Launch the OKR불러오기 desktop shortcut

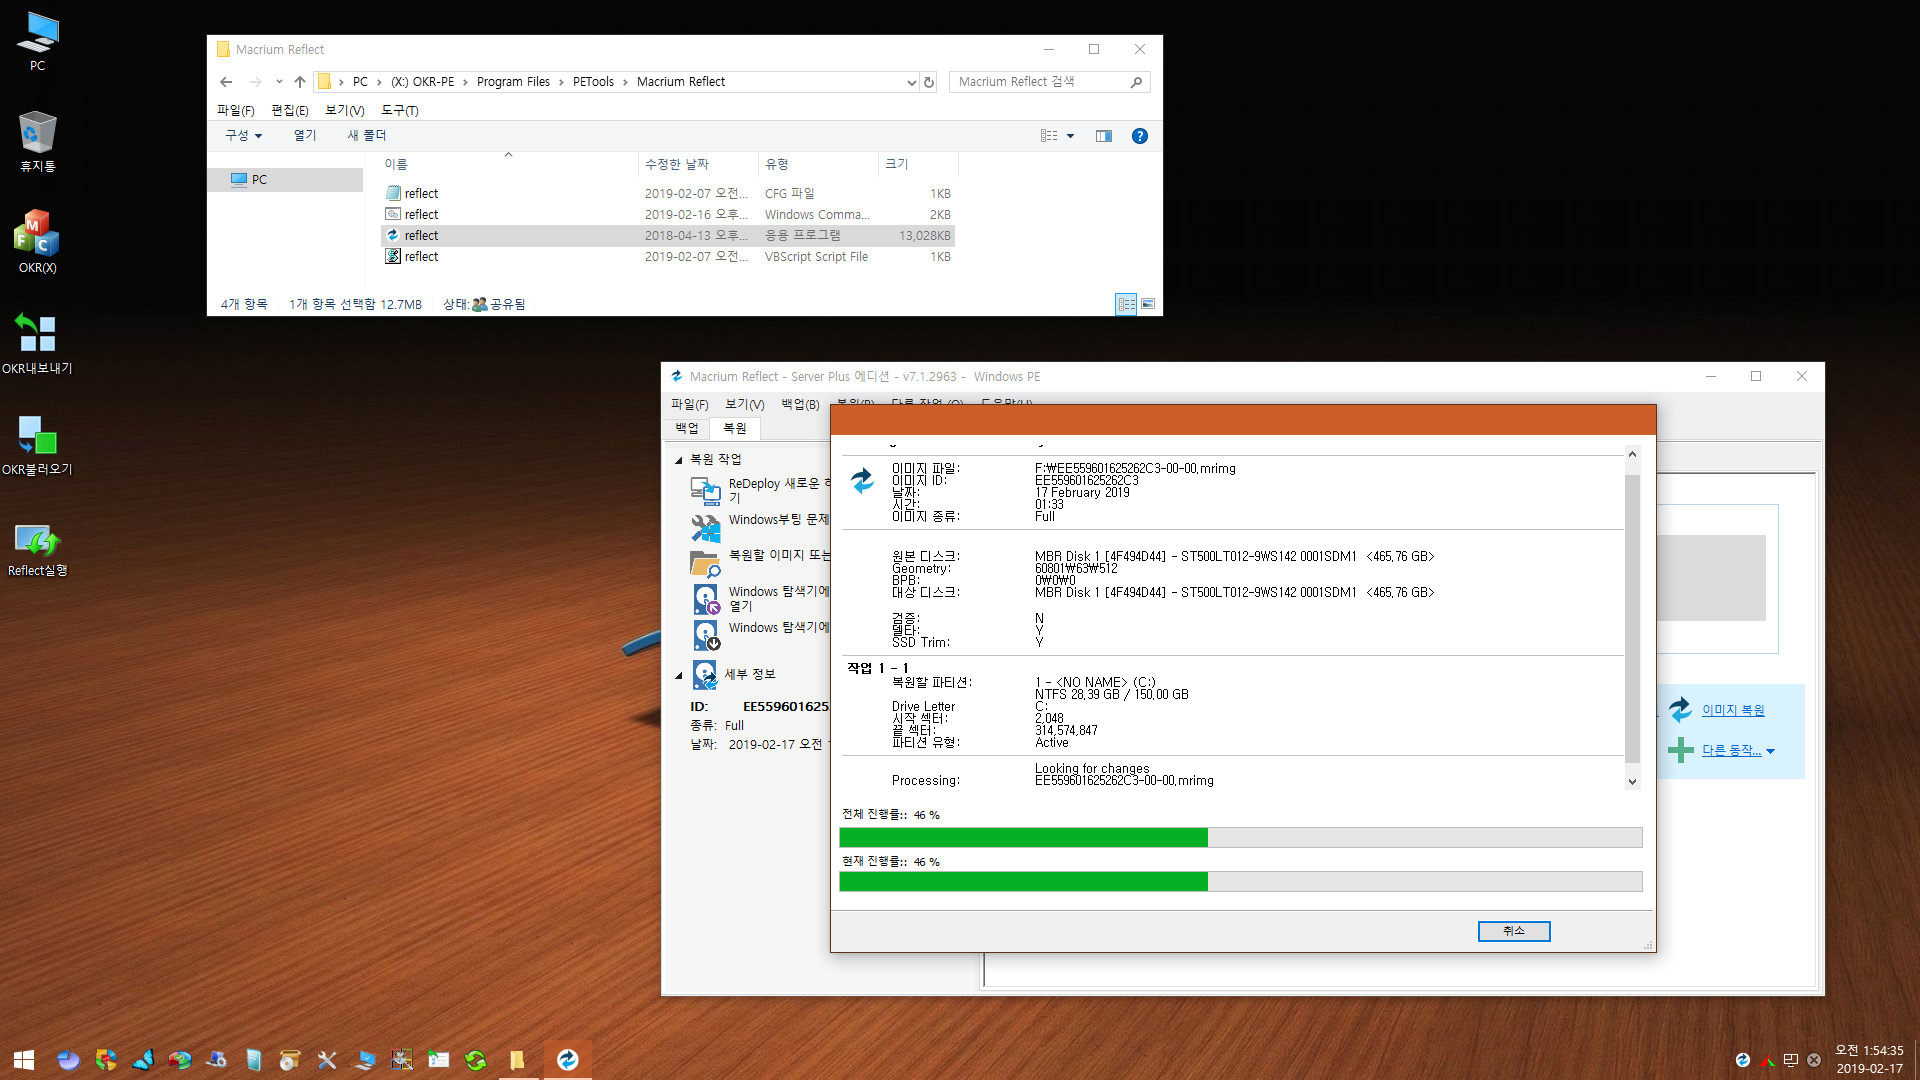click(37, 444)
